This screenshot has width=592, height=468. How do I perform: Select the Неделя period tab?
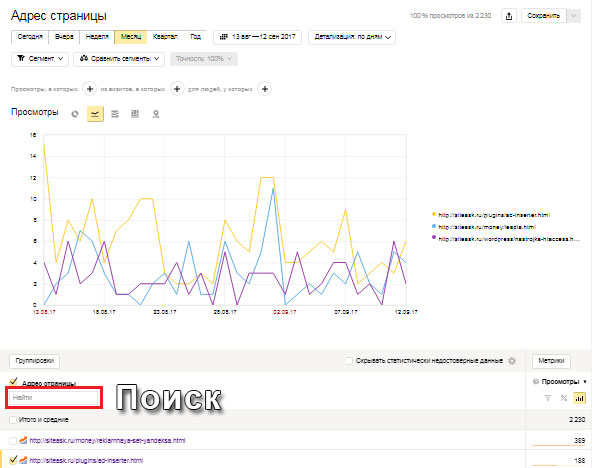[x=97, y=37]
